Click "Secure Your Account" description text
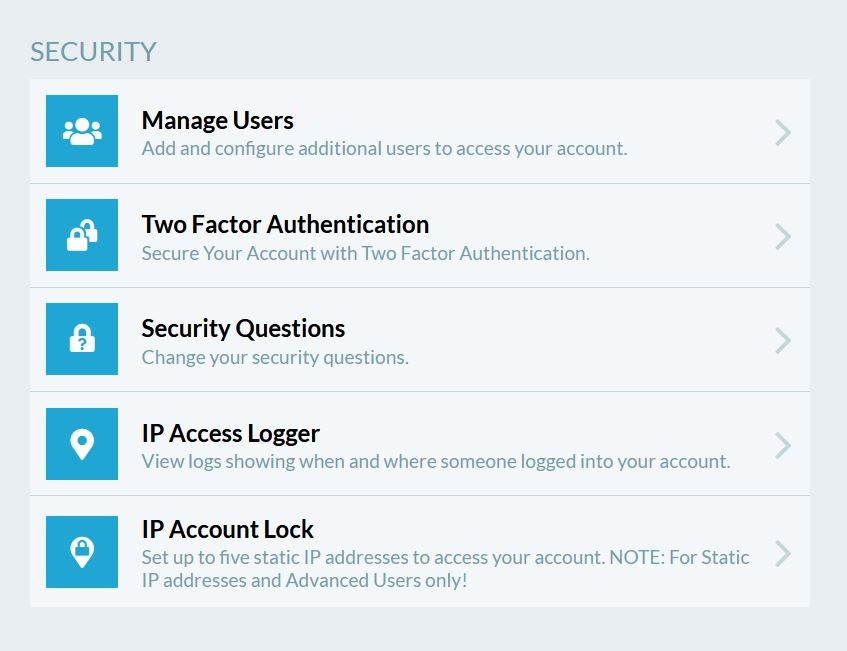Screen dimensions: 847x651 pos(365,253)
